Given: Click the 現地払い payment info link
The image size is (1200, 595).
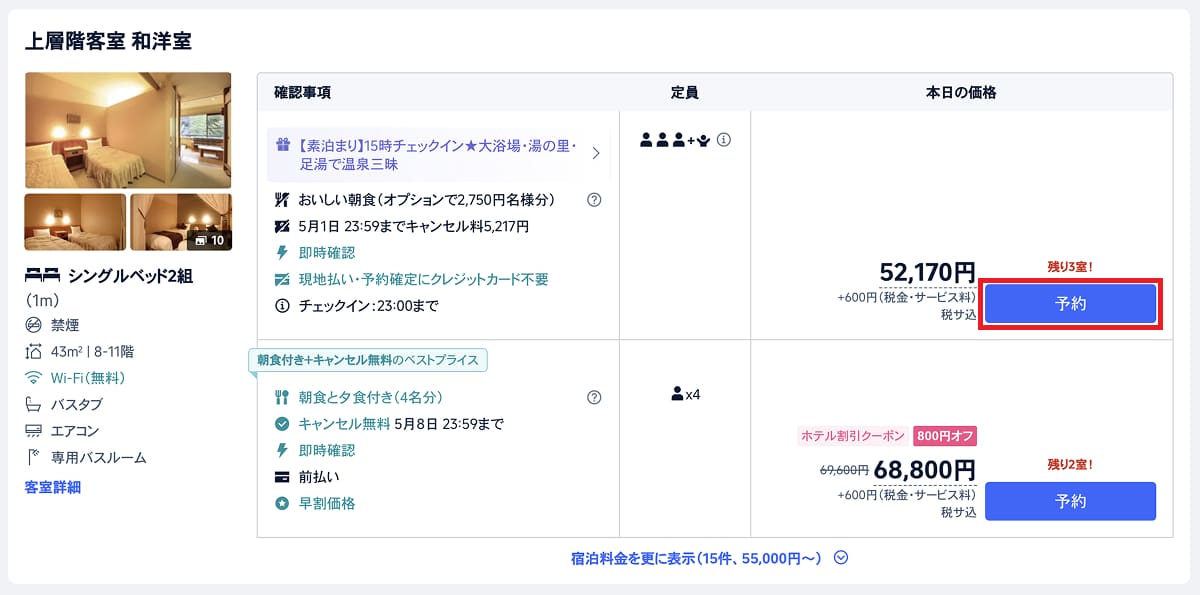Looking at the screenshot, I should coord(423,279).
